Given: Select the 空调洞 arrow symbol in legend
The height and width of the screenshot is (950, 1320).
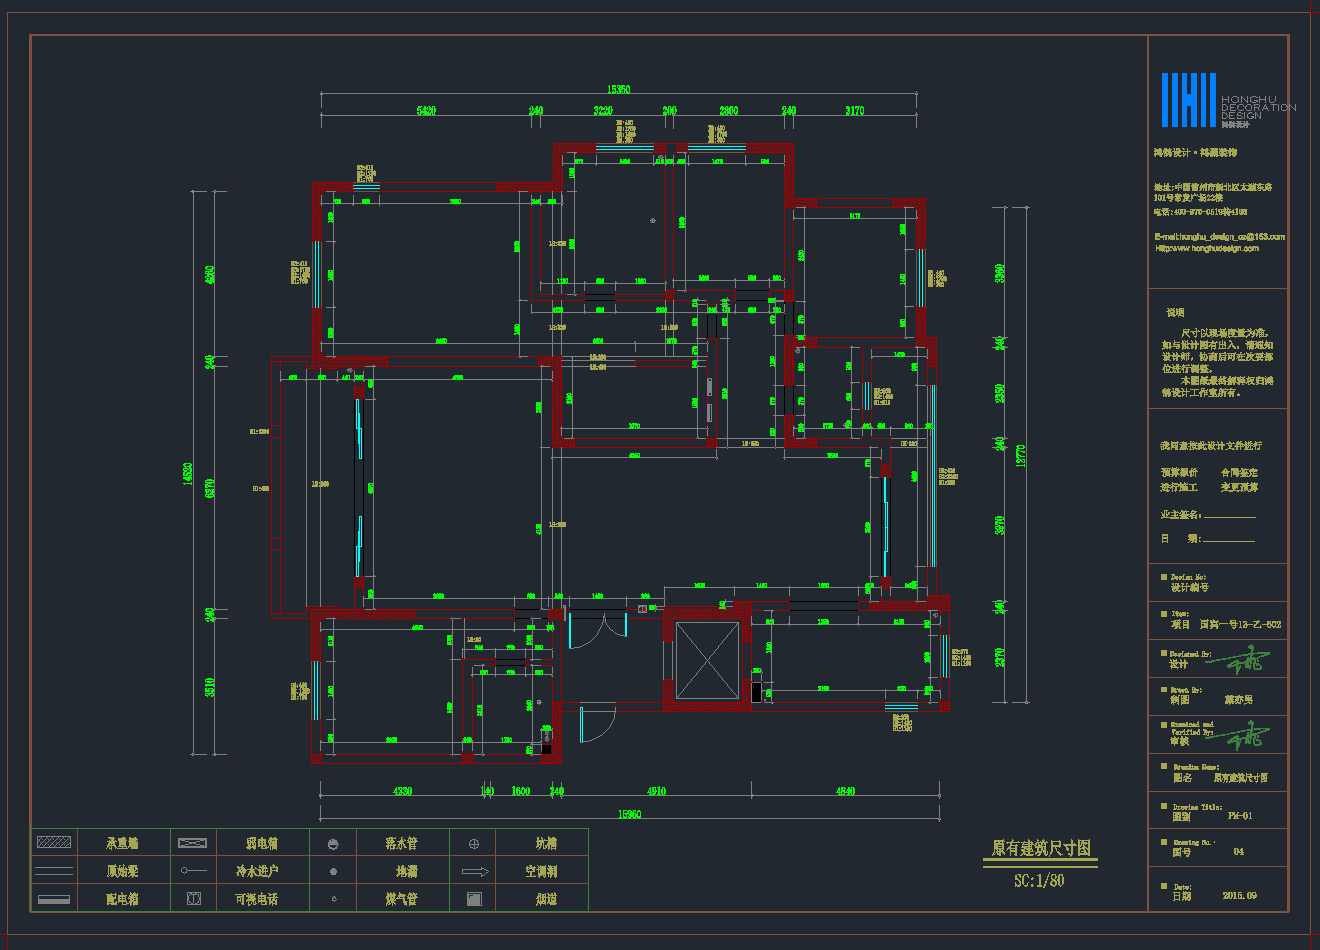Looking at the screenshot, I should click(x=474, y=872).
